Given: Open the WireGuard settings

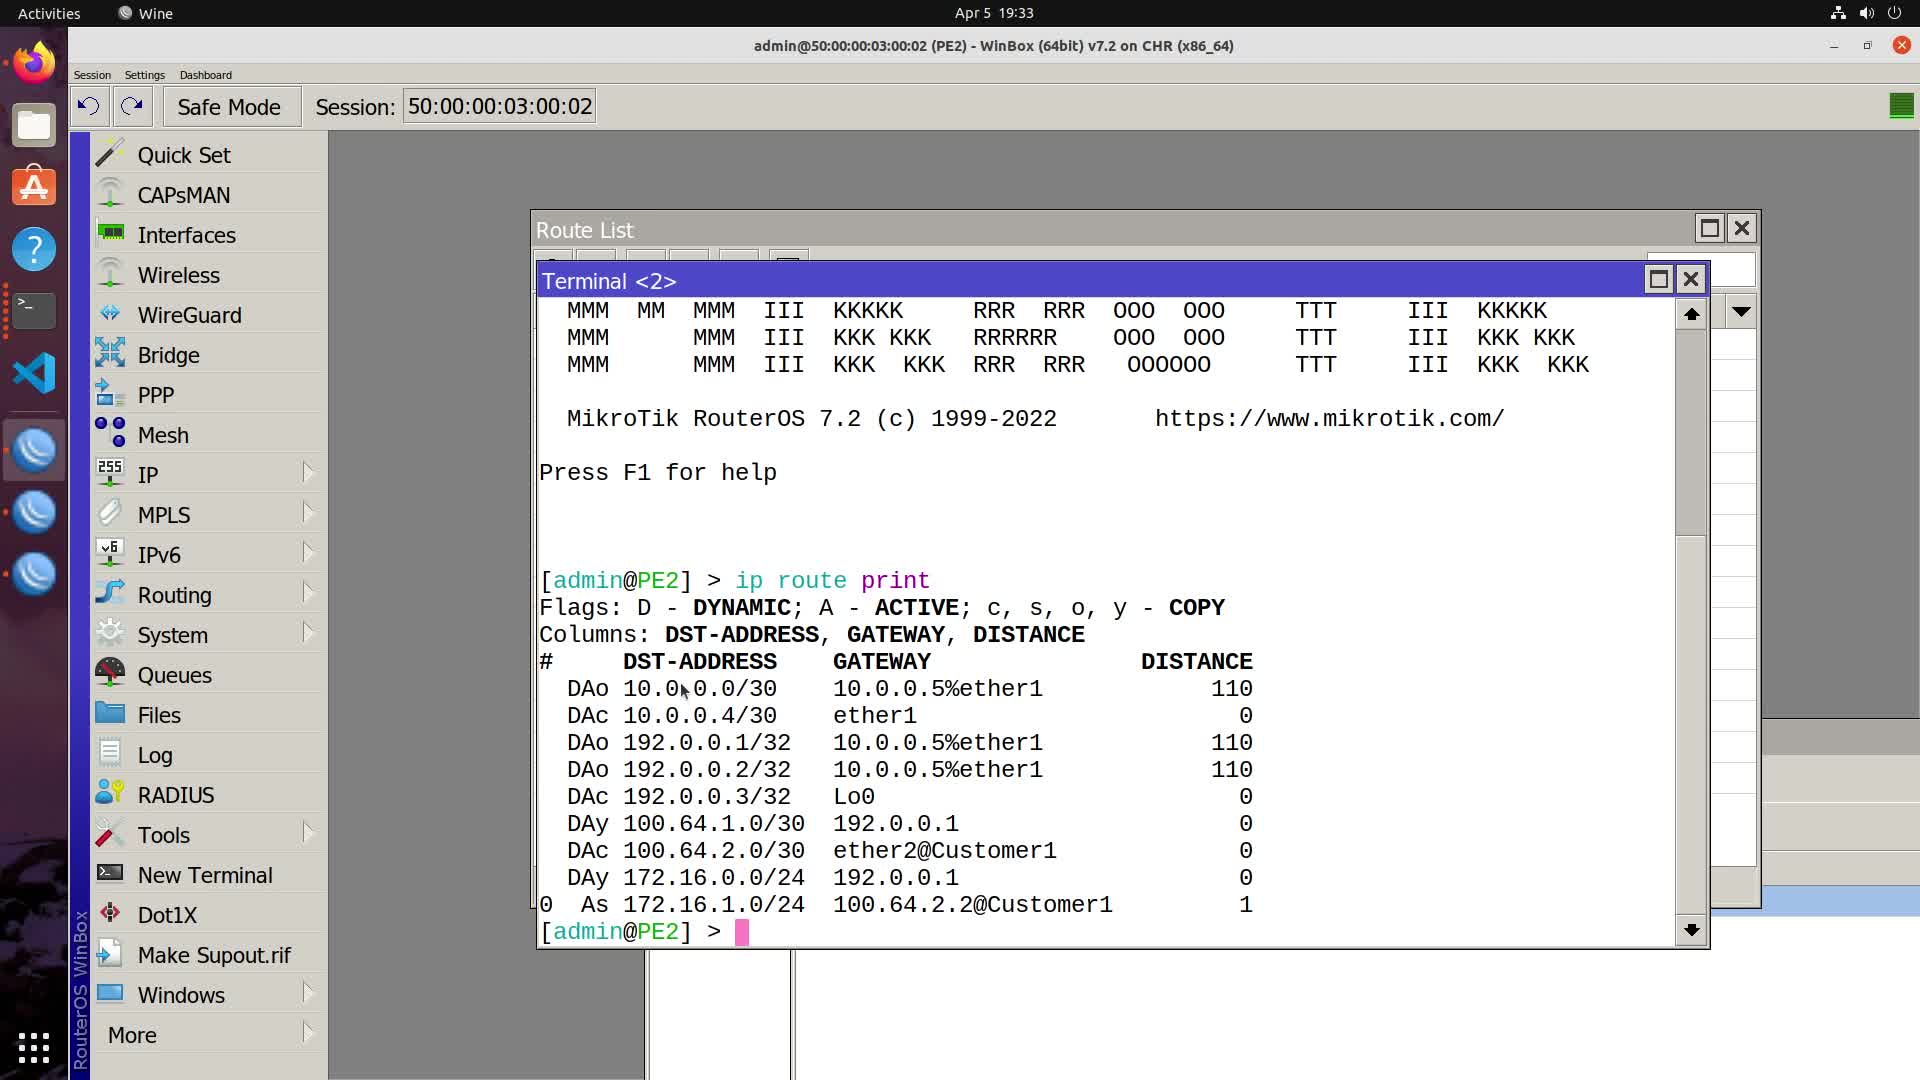Looking at the screenshot, I should [x=210, y=315].
